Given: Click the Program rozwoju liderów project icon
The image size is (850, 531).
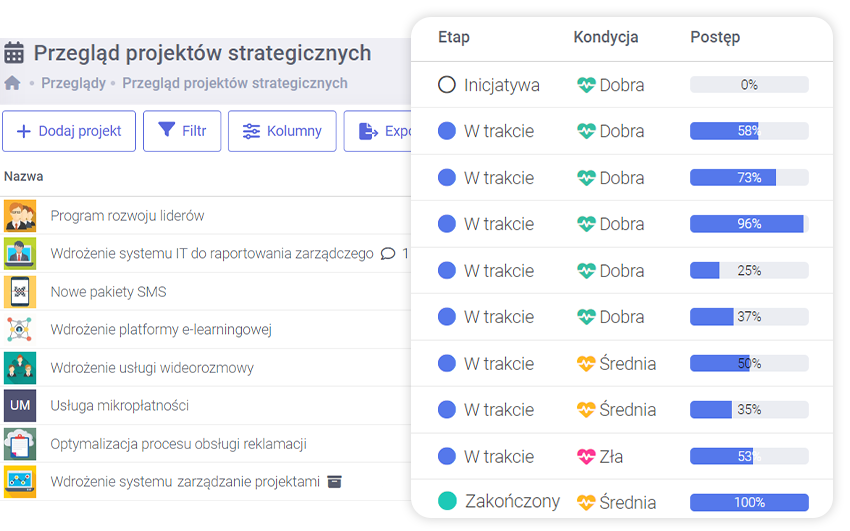Looking at the screenshot, I should pos(20,216).
